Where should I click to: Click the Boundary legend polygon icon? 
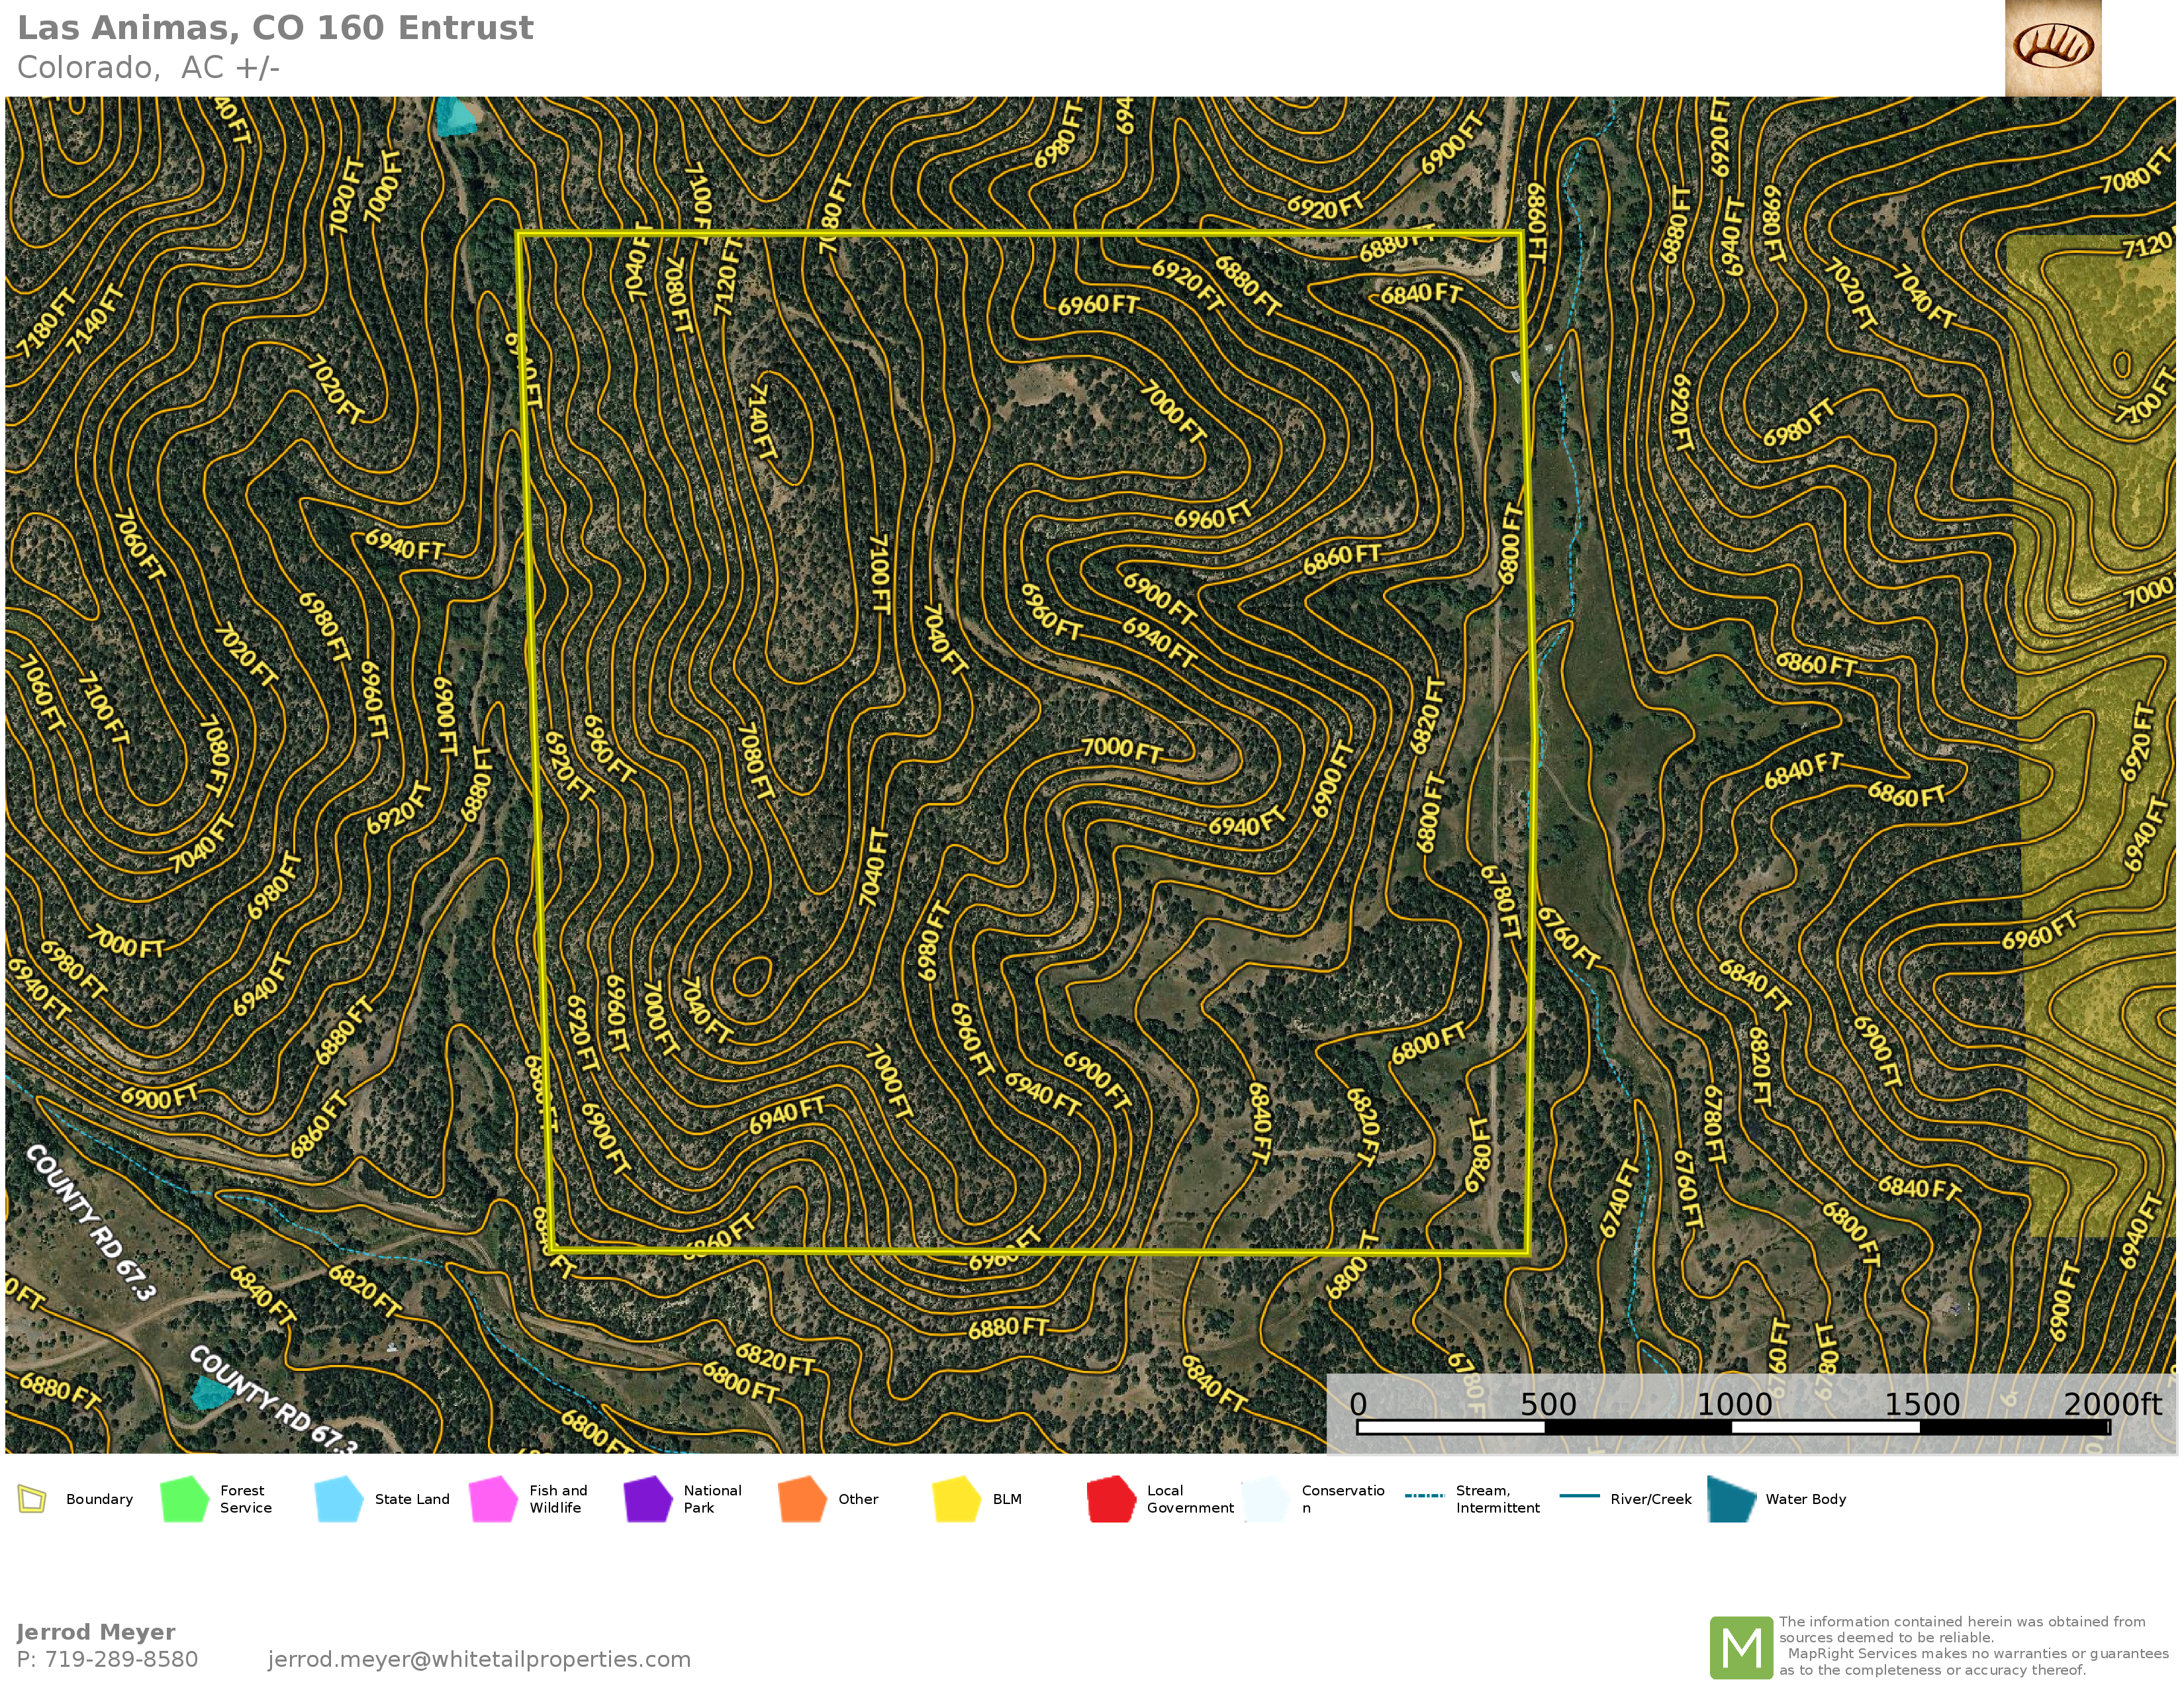pyautogui.click(x=32, y=1499)
